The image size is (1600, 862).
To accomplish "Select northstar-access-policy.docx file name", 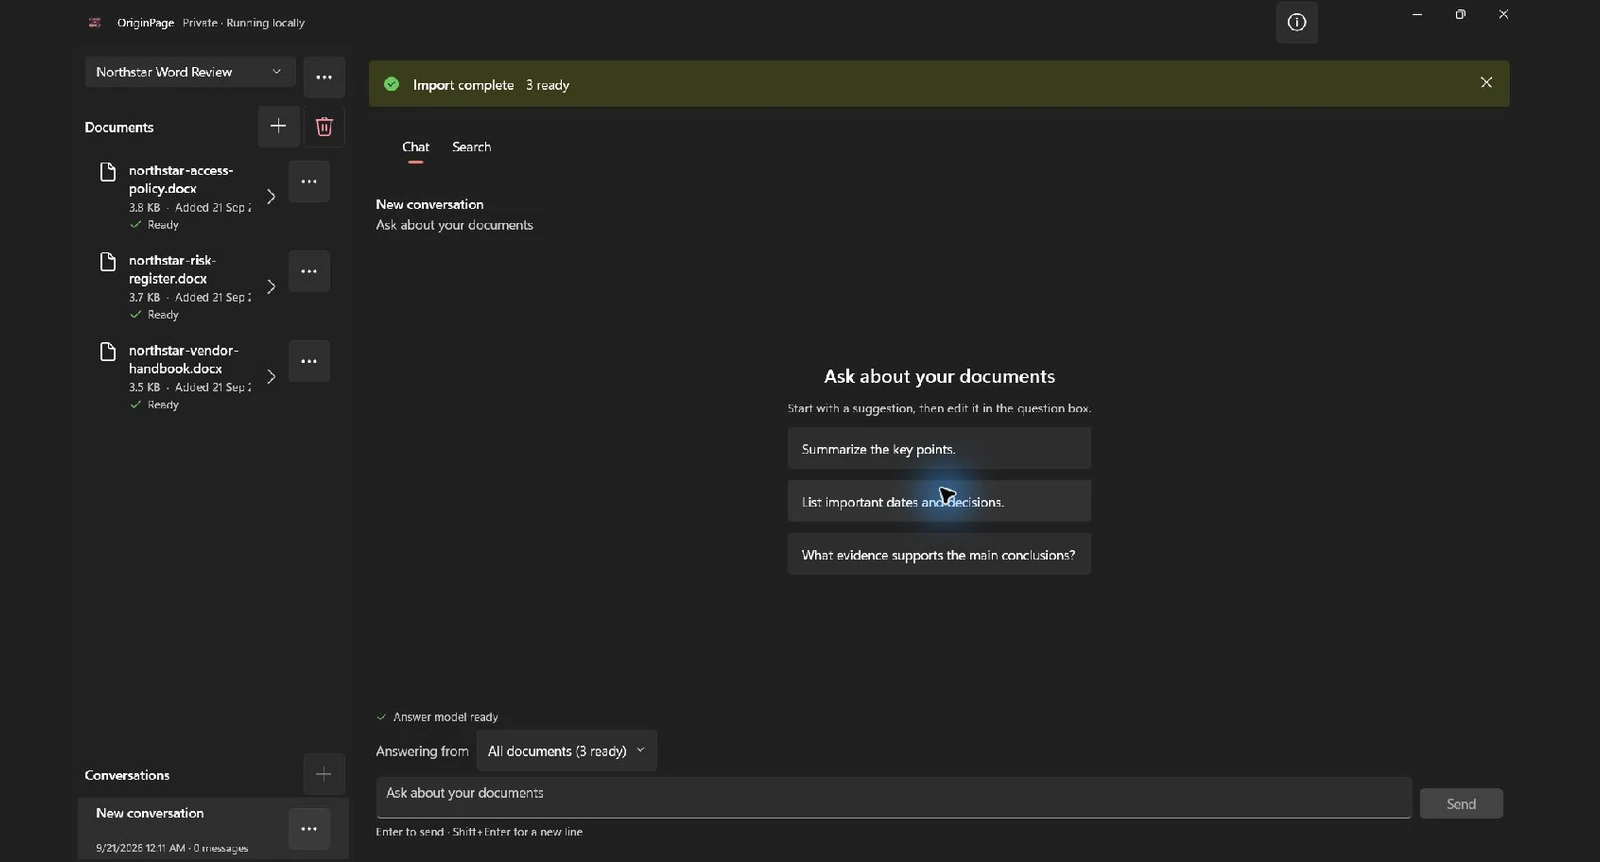I will click(x=181, y=179).
